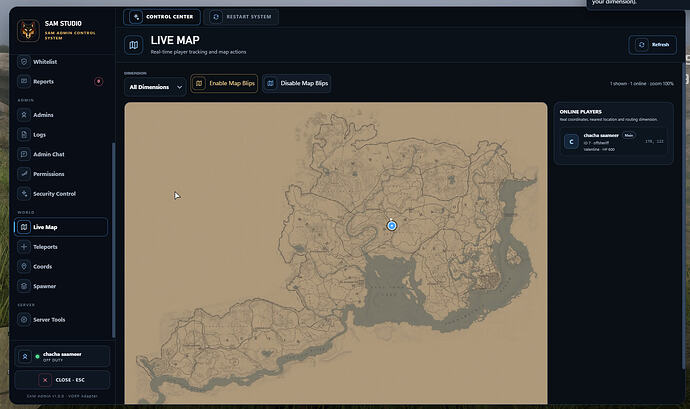Click the '1 shown · 1 online' status text
Screen dimensions: 690x409
(x=642, y=84)
